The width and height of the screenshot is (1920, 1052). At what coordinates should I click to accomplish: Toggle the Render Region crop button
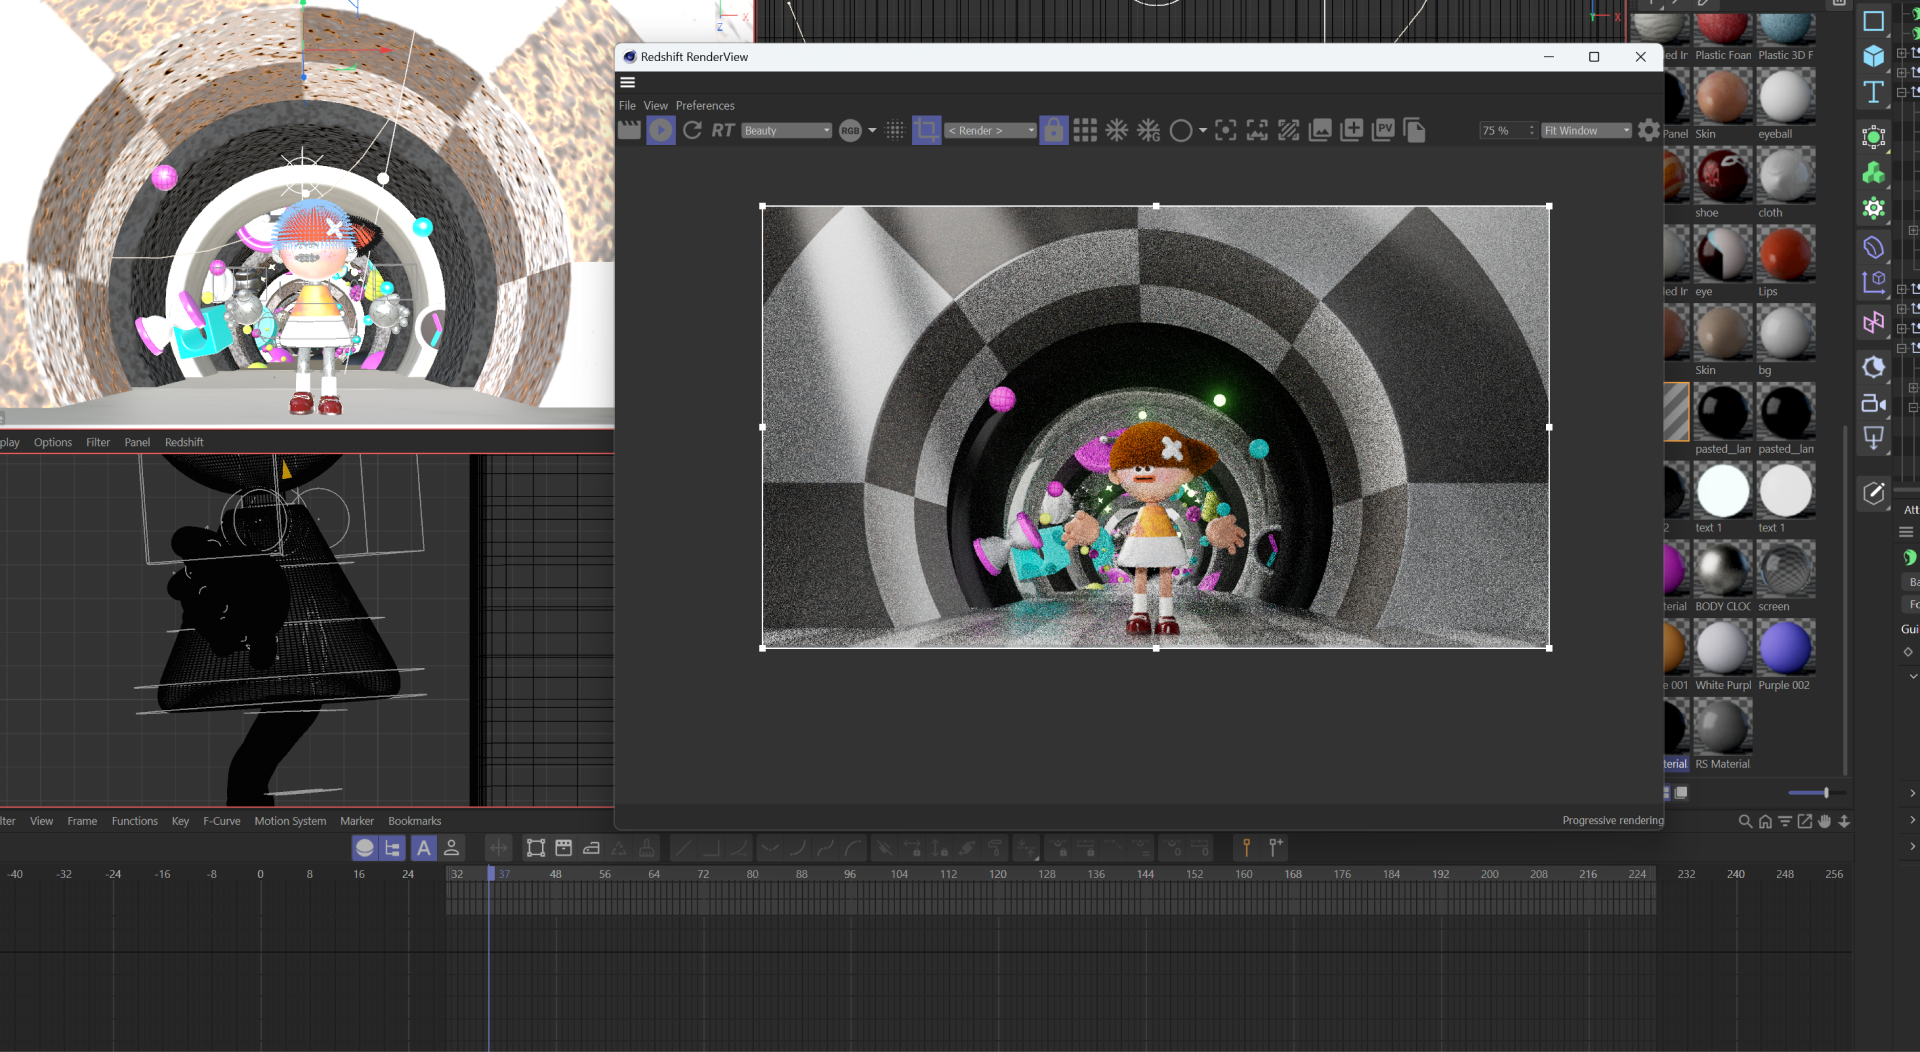point(926,130)
